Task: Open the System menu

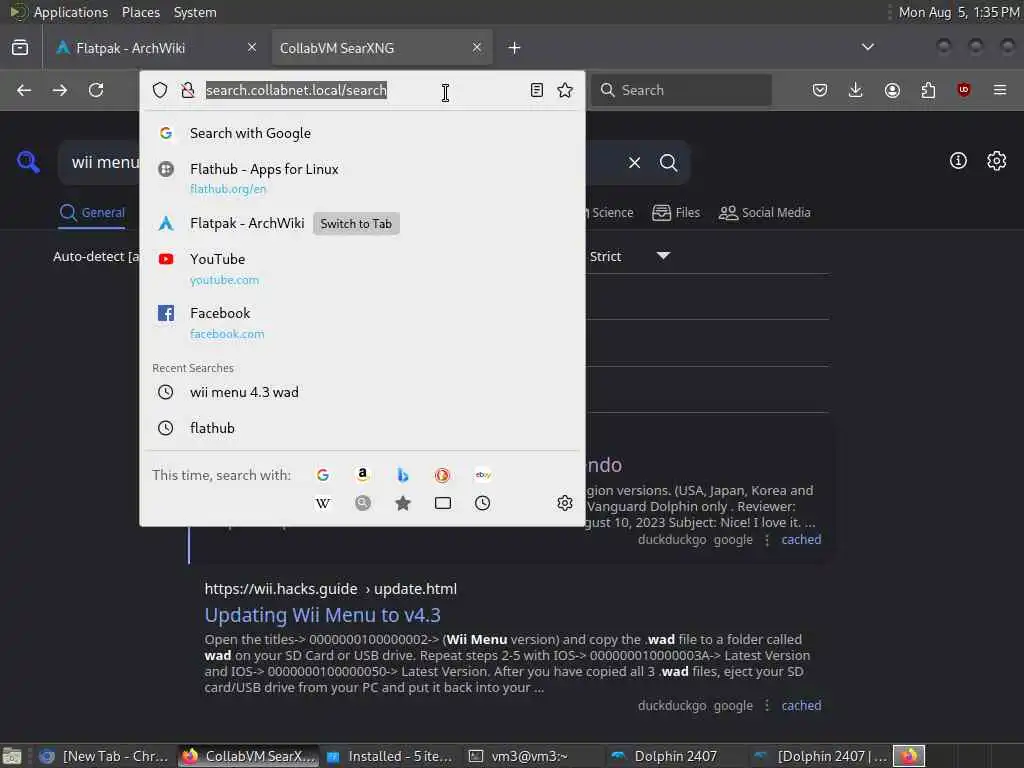Action: (195, 12)
